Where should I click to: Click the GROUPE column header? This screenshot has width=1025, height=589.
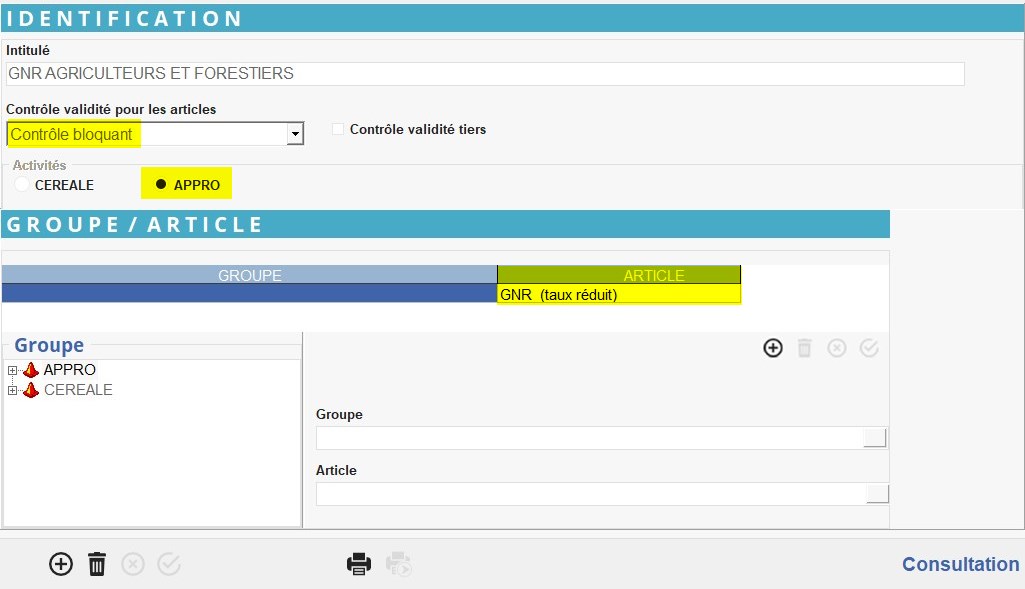249,275
